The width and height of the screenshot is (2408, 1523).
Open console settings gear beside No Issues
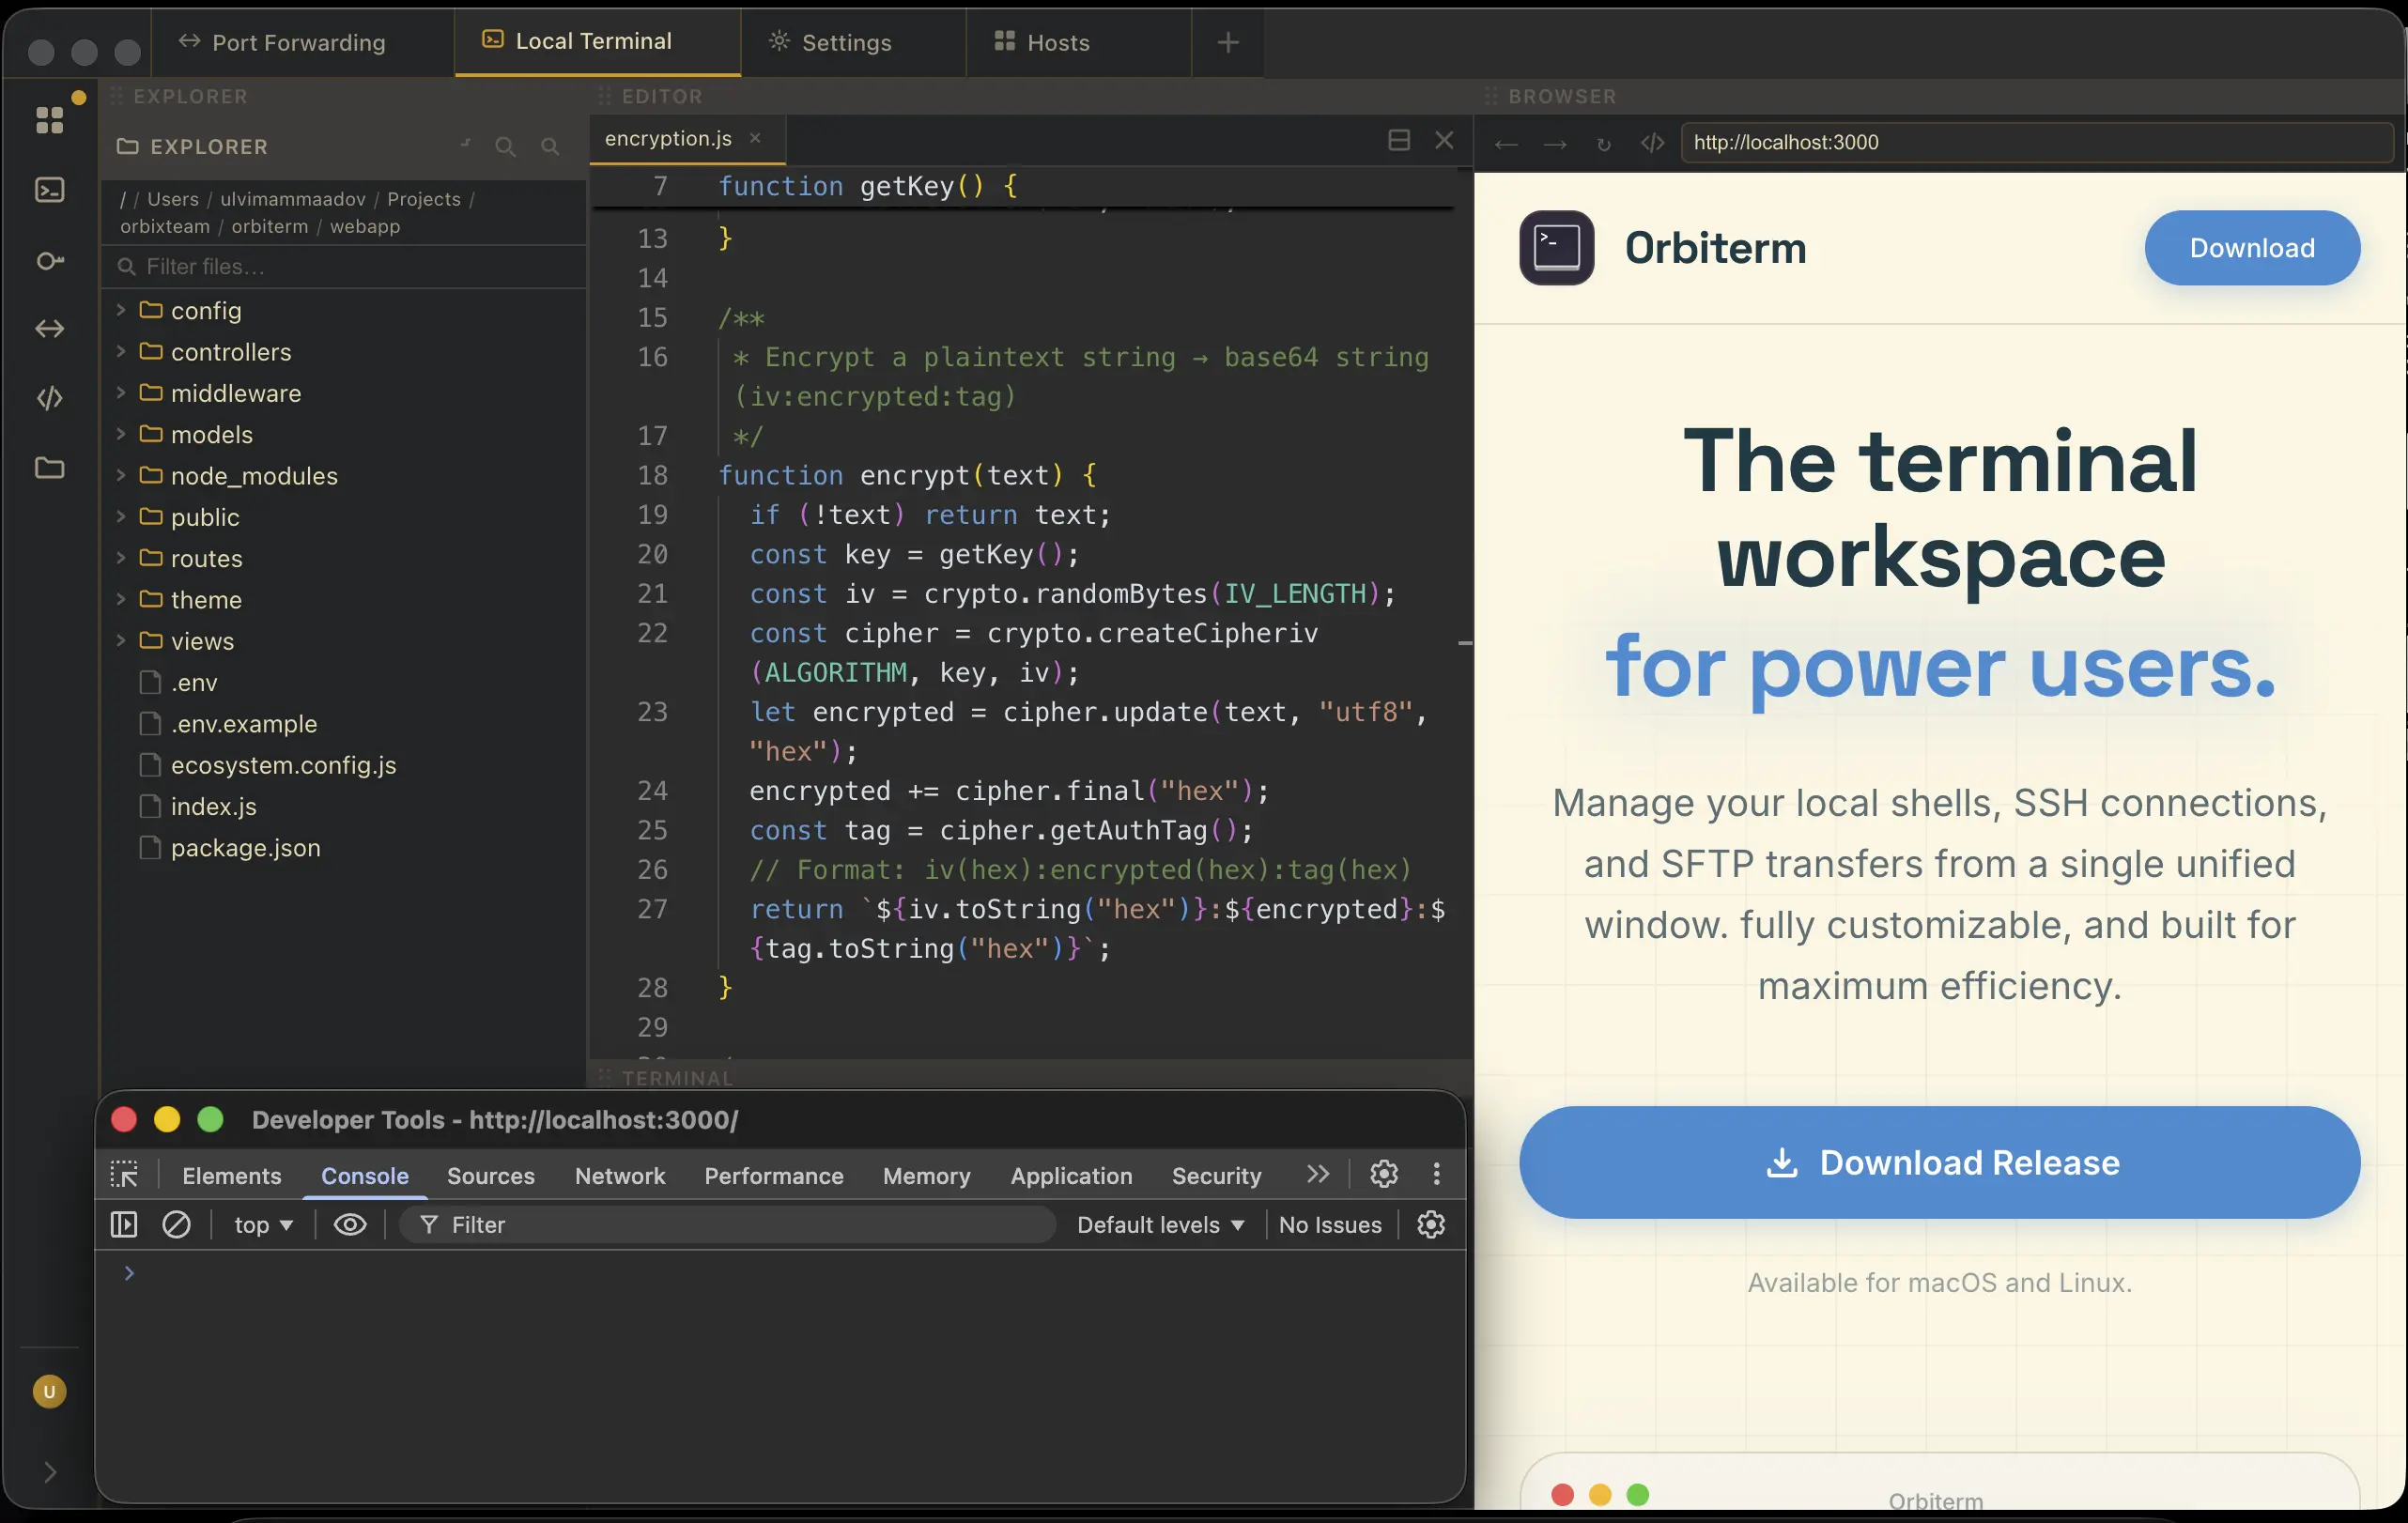(1431, 1225)
